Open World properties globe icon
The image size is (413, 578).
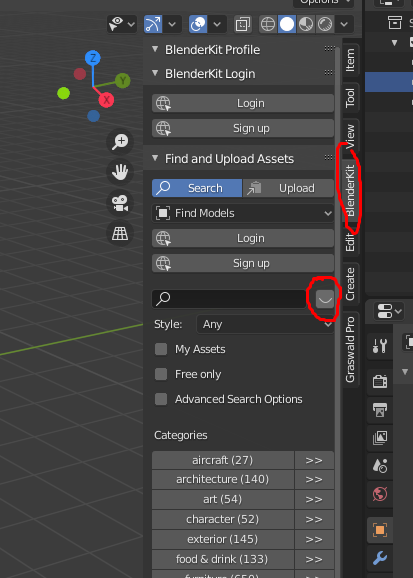click(x=379, y=494)
